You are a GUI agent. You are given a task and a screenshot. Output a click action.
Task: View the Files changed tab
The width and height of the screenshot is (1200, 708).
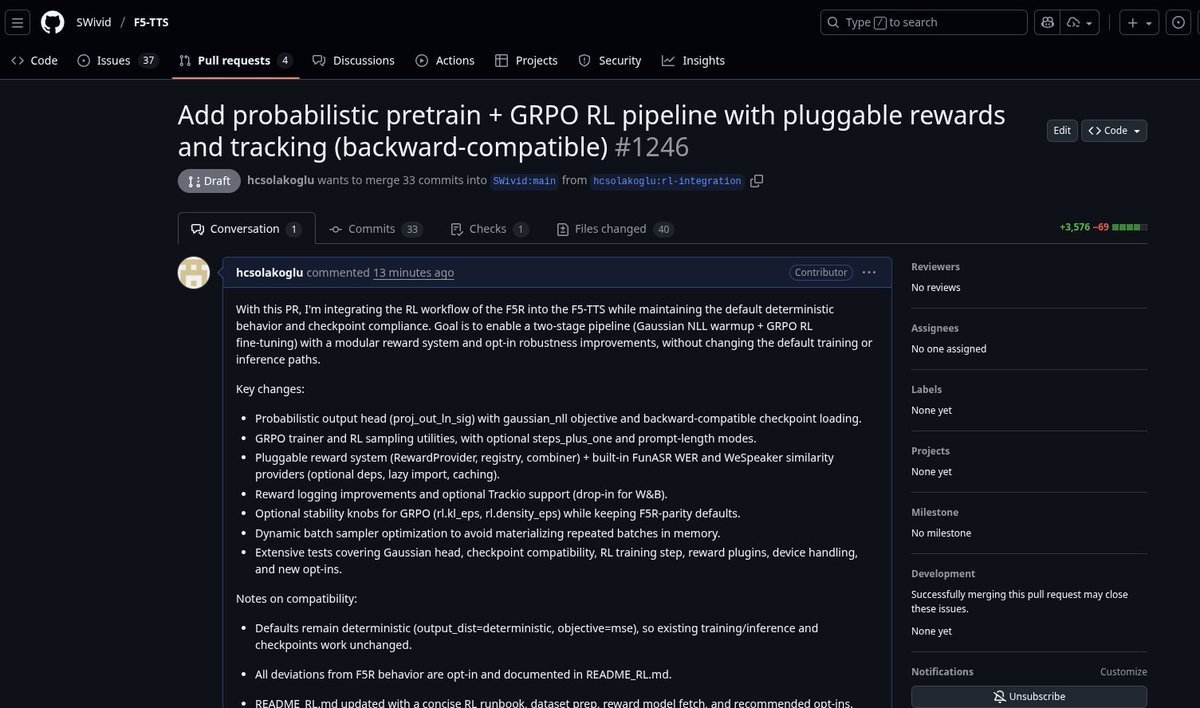(x=614, y=229)
